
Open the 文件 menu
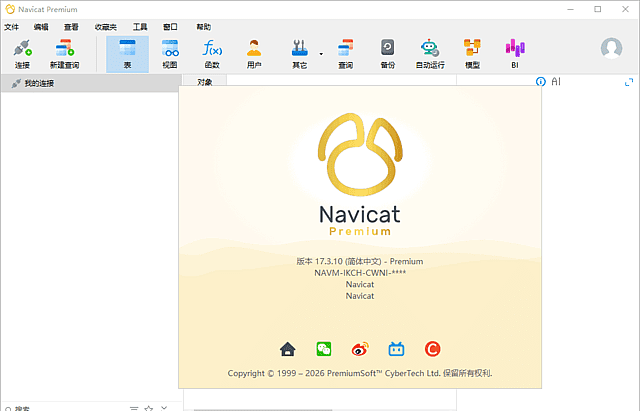tap(11, 27)
